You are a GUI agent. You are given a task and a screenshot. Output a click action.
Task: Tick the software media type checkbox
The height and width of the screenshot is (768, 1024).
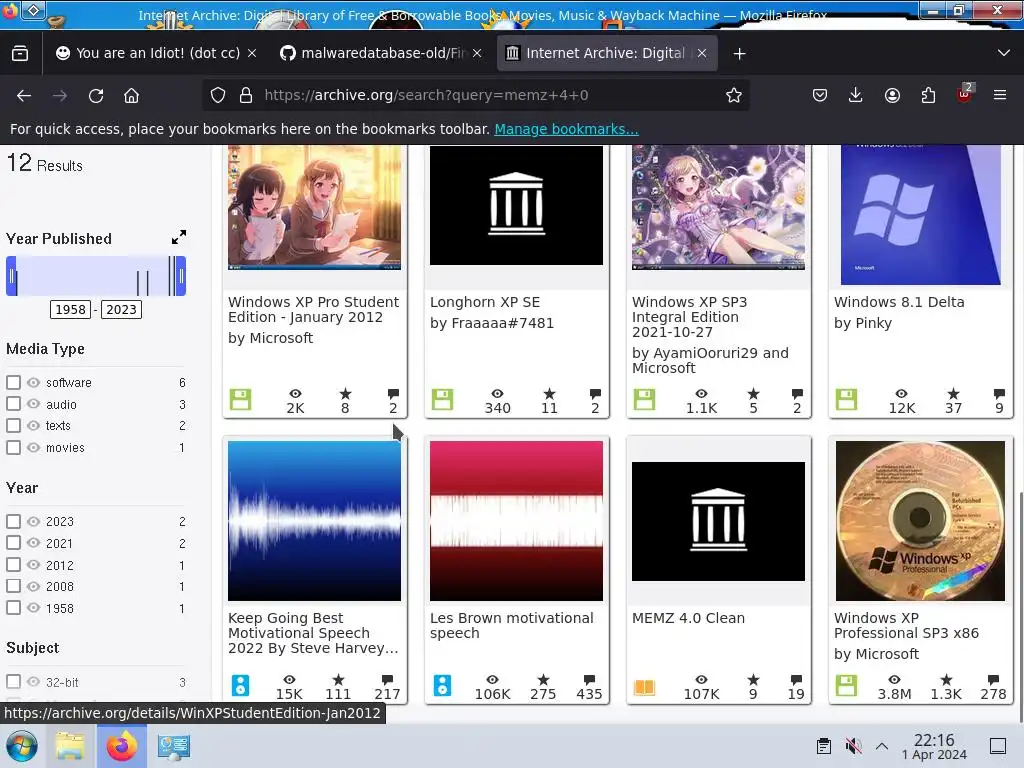[13, 382]
